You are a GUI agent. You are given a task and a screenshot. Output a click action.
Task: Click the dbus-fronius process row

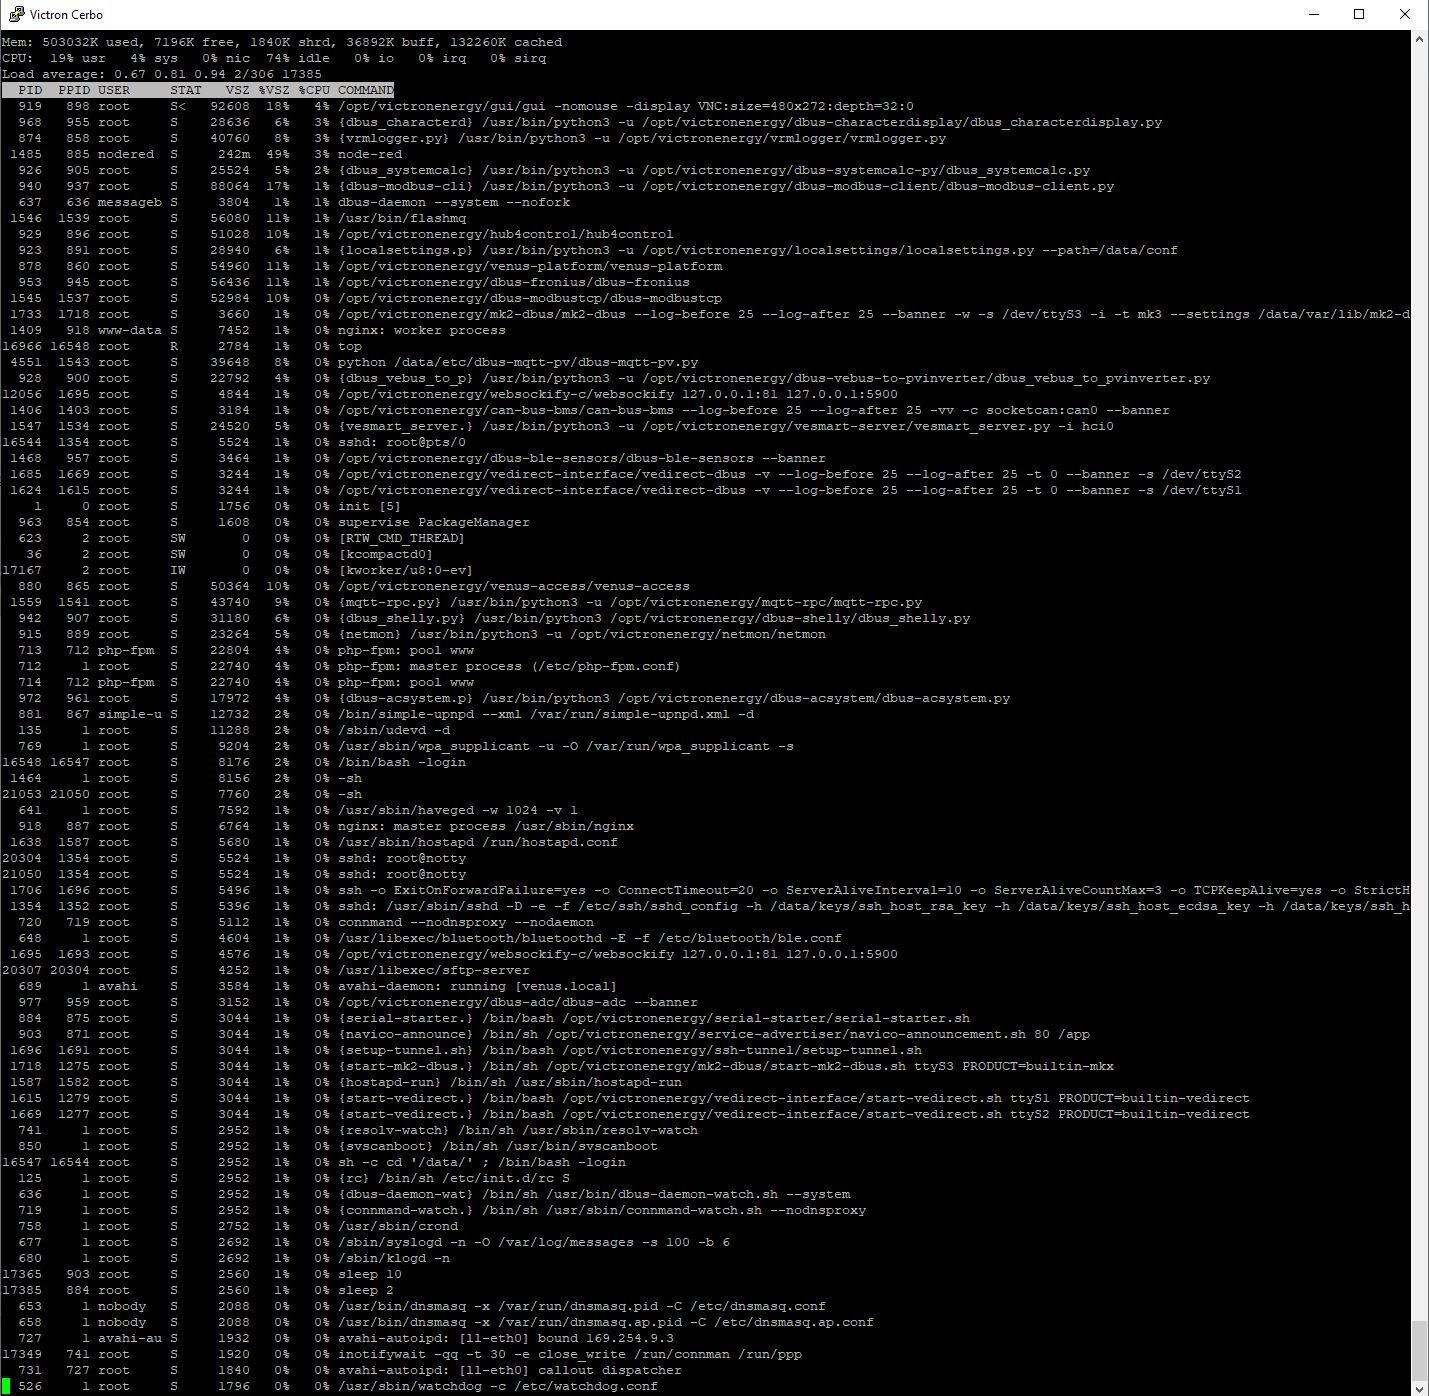(x=346, y=282)
